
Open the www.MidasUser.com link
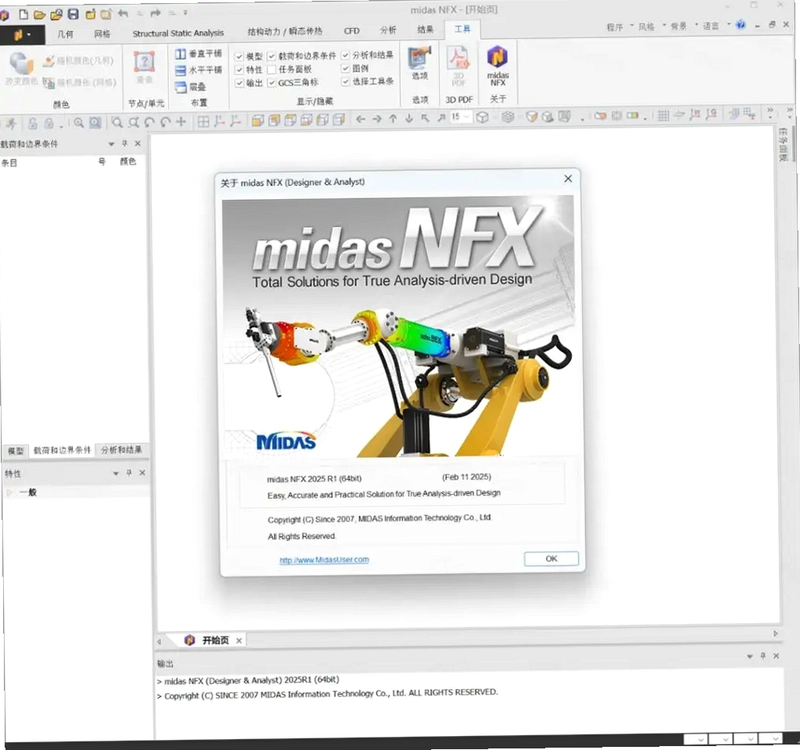(324, 560)
